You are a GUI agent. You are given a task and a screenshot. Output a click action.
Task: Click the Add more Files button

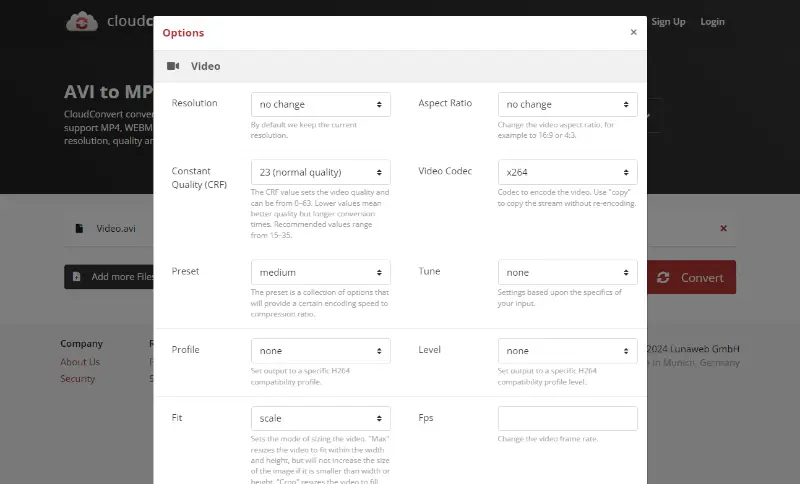109,276
